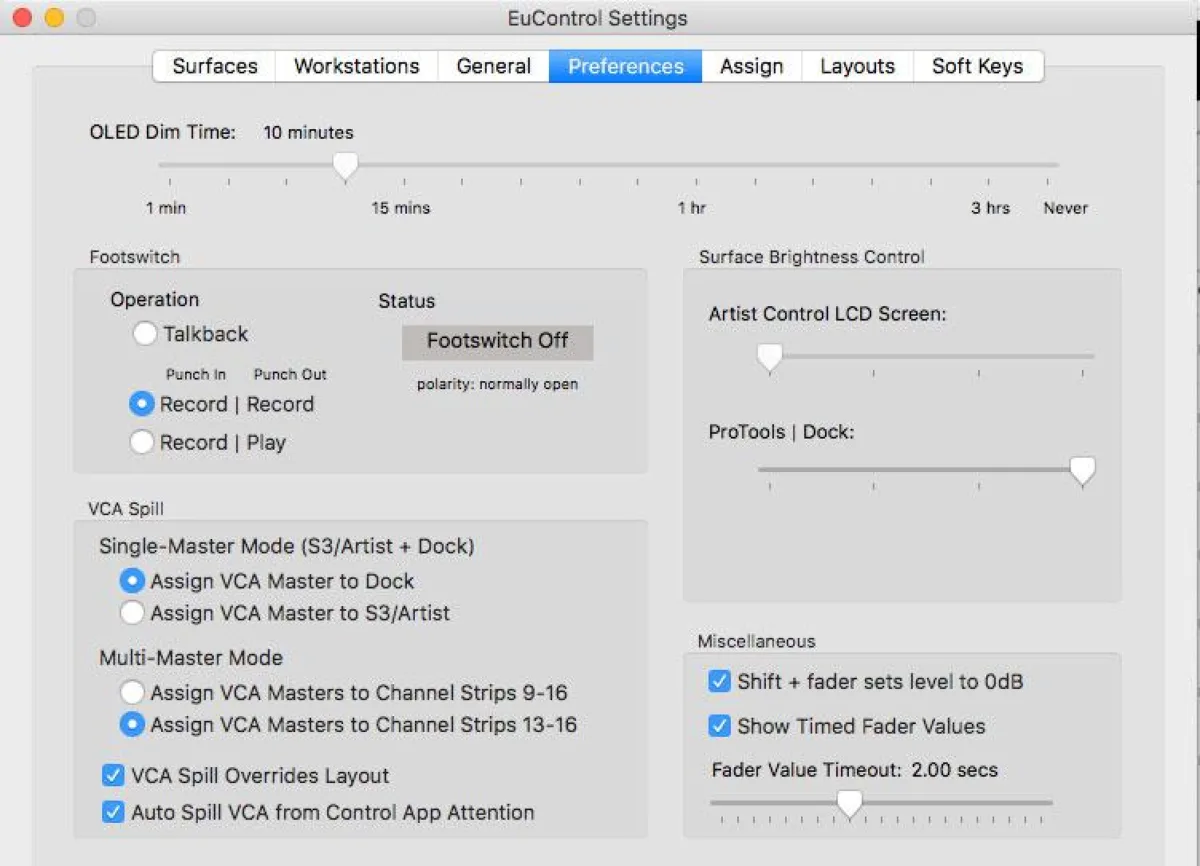Click the 1 min label on OLED scale

coord(166,208)
